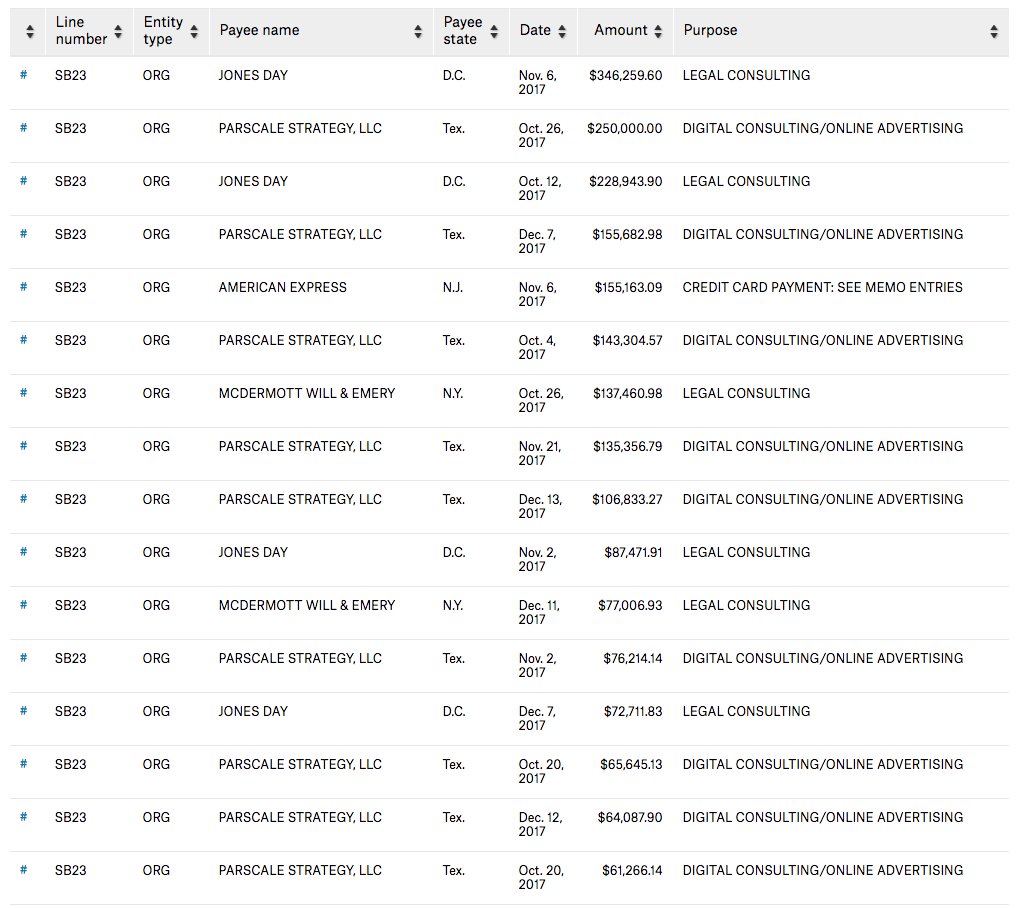This screenshot has height=908, width=1024.
Task: Open # link for $106,833.27 Parscale row
Action: pyautogui.click(x=24, y=498)
